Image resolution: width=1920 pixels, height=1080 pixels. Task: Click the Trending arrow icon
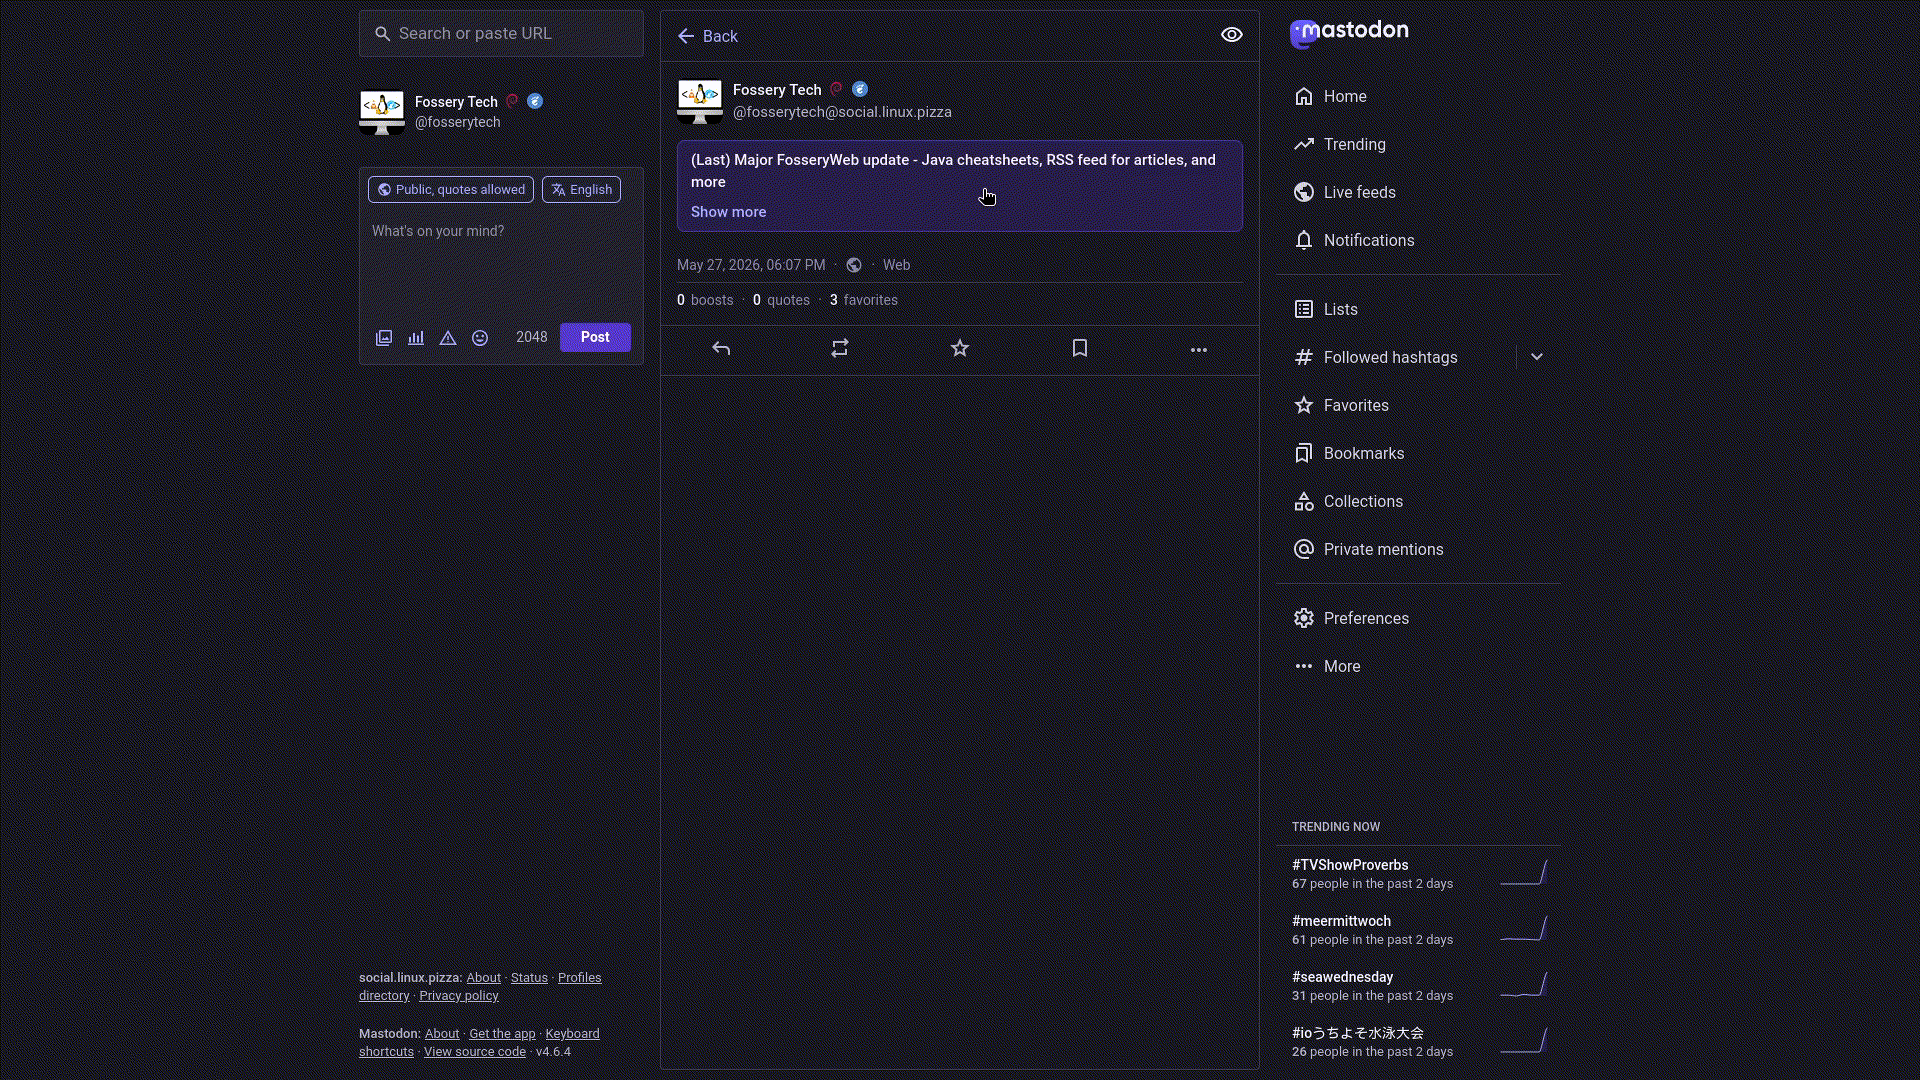pos(1304,145)
